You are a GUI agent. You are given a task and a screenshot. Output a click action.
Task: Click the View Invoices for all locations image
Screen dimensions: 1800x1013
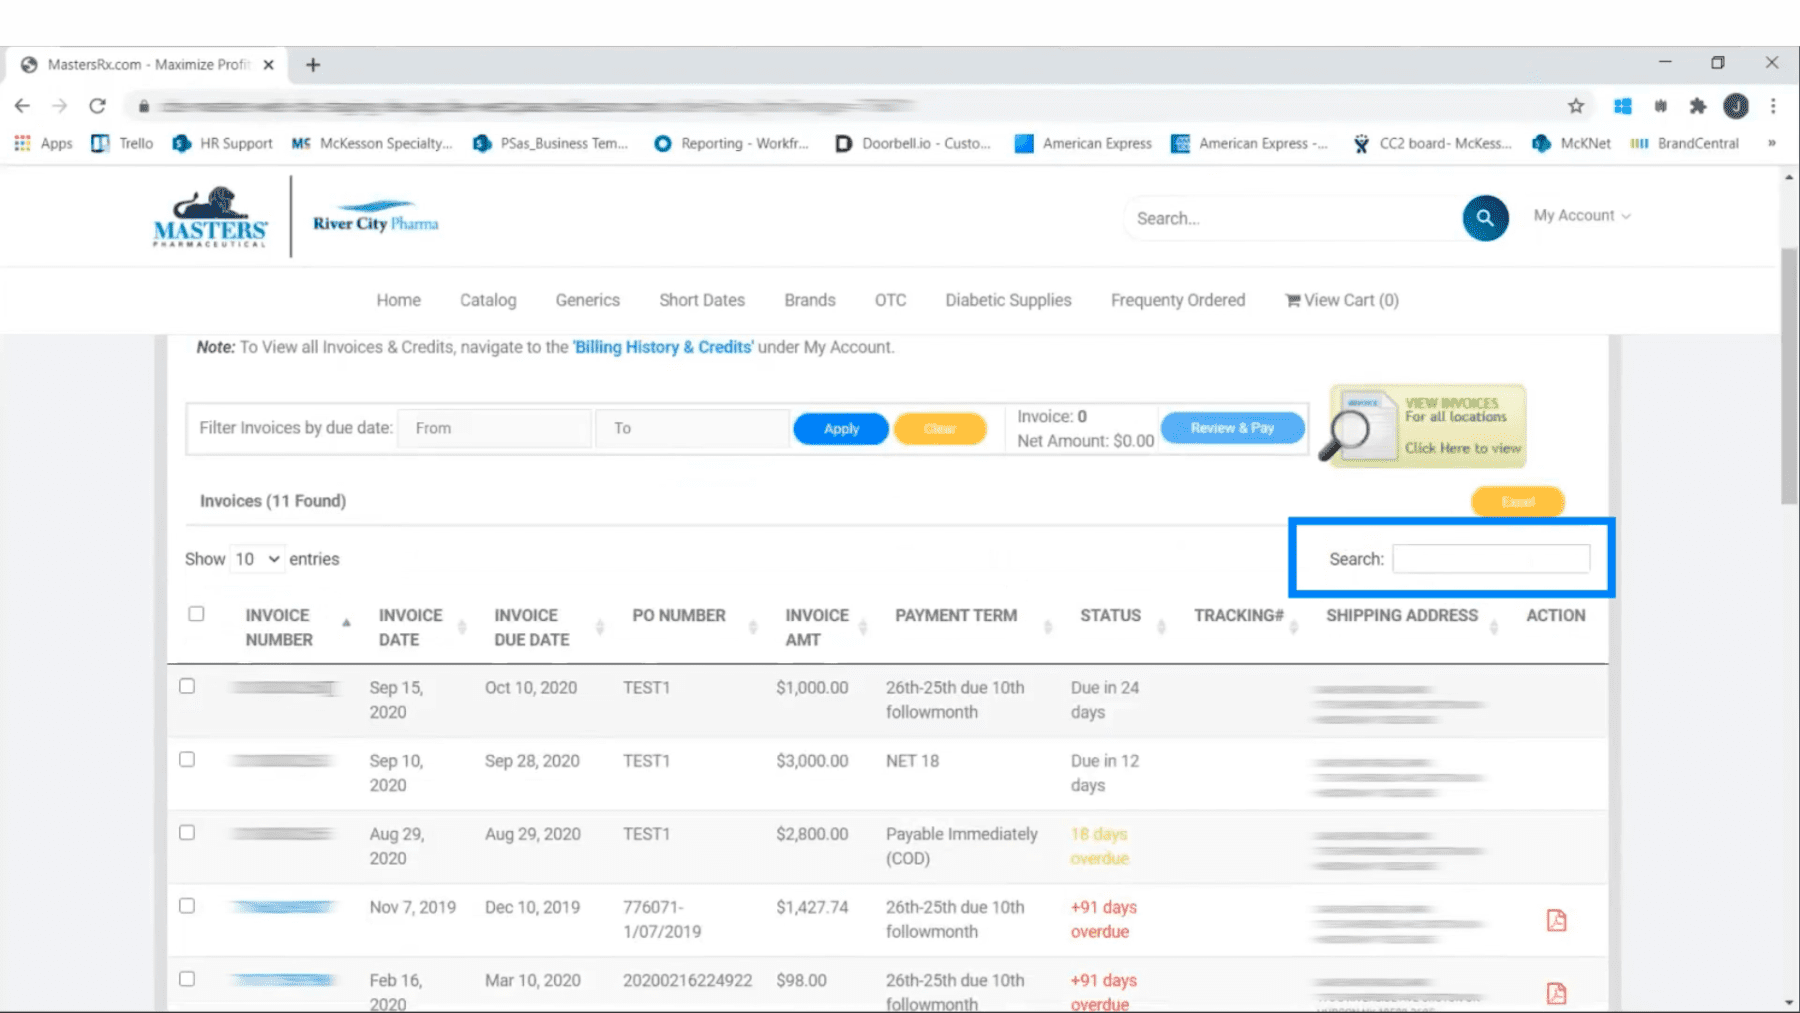pyautogui.click(x=1427, y=426)
